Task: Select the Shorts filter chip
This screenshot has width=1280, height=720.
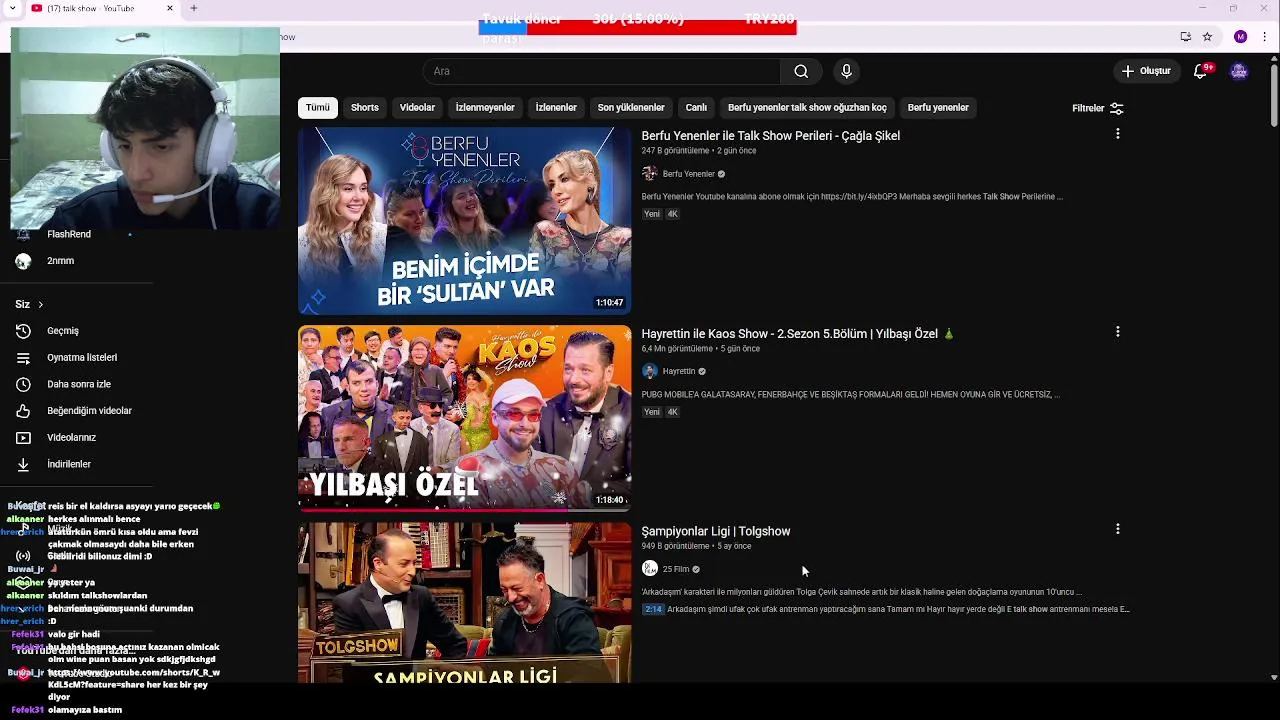Action: pyautogui.click(x=365, y=108)
